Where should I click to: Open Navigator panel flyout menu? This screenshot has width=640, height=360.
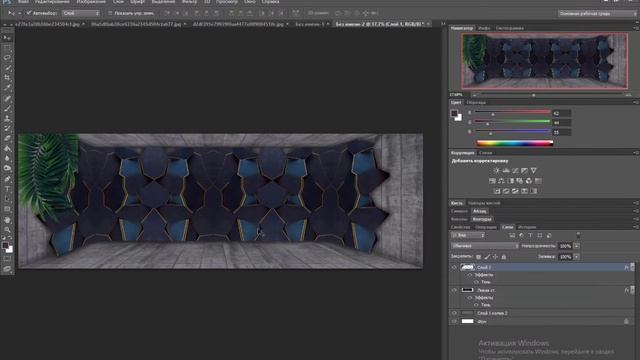pos(636,28)
